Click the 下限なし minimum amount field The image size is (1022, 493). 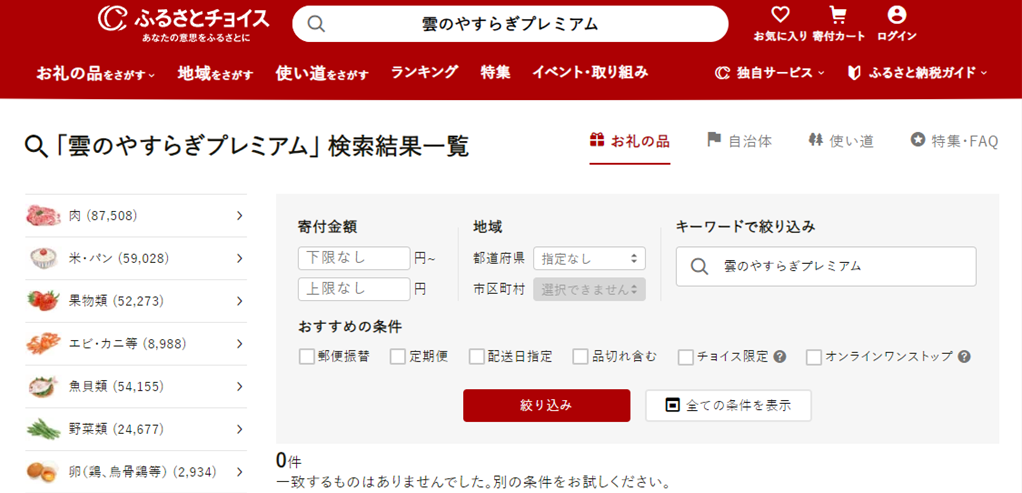coord(355,258)
